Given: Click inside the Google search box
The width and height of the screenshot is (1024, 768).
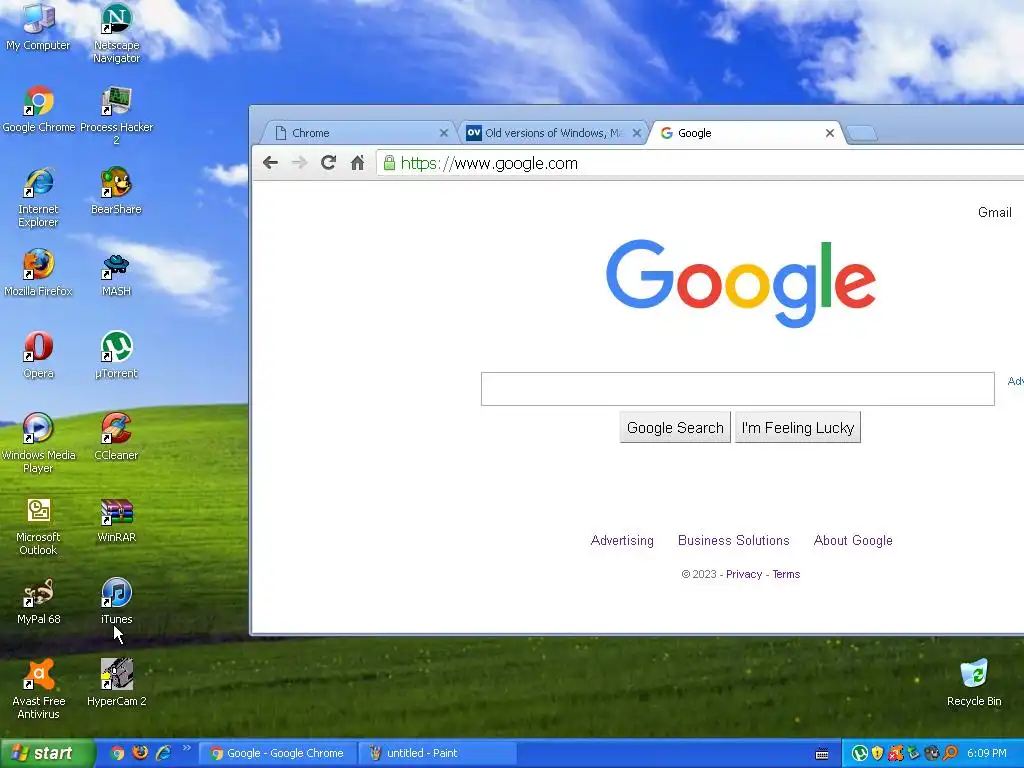Looking at the screenshot, I should pyautogui.click(x=737, y=389).
